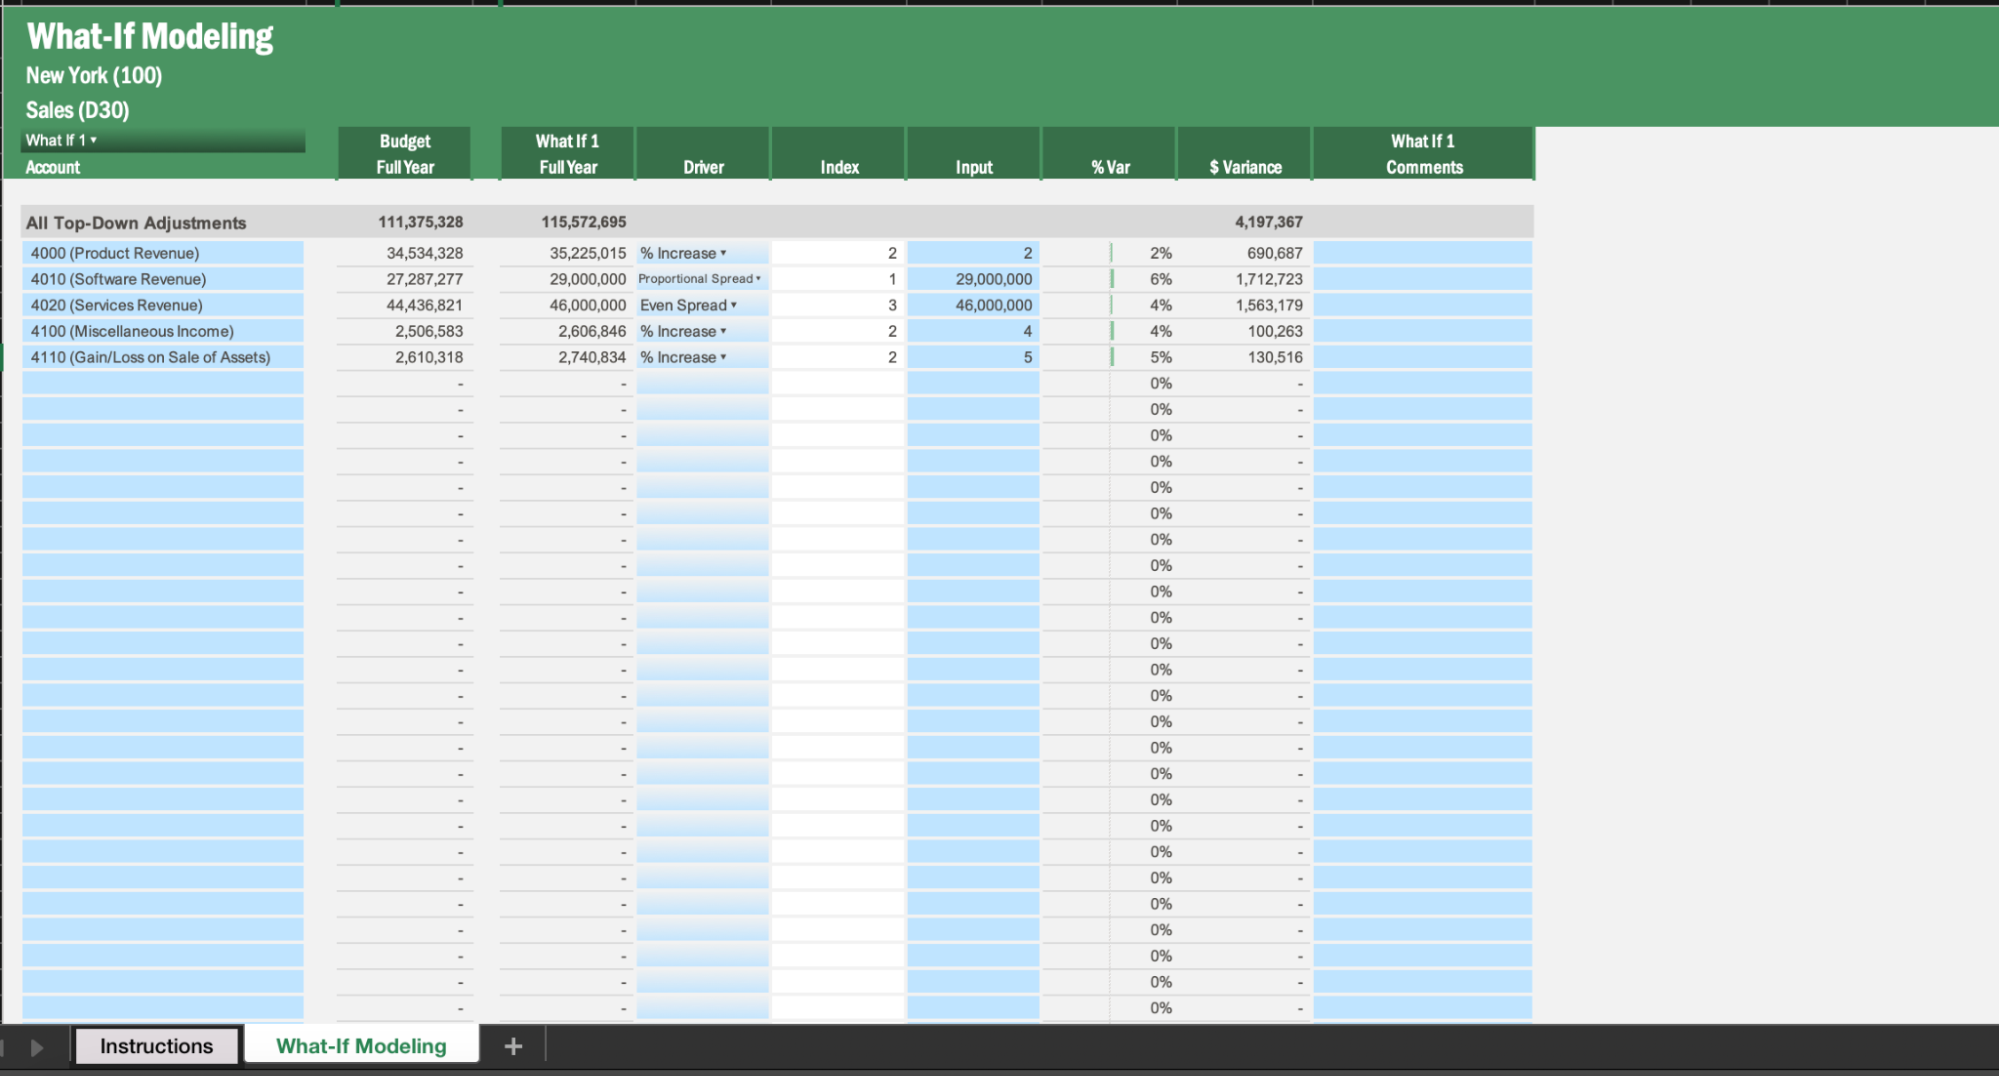The height and width of the screenshot is (1076, 1999).
Task: Click the Index cell for 4020 Services Revenue
Action: [x=838, y=305]
